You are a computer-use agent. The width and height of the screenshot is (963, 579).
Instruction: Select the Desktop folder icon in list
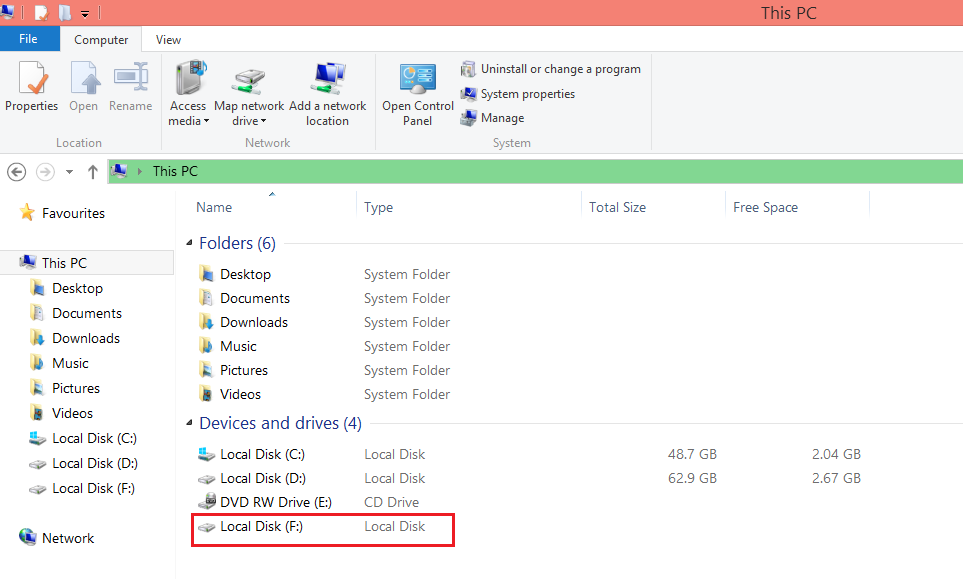tap(206, 274)
